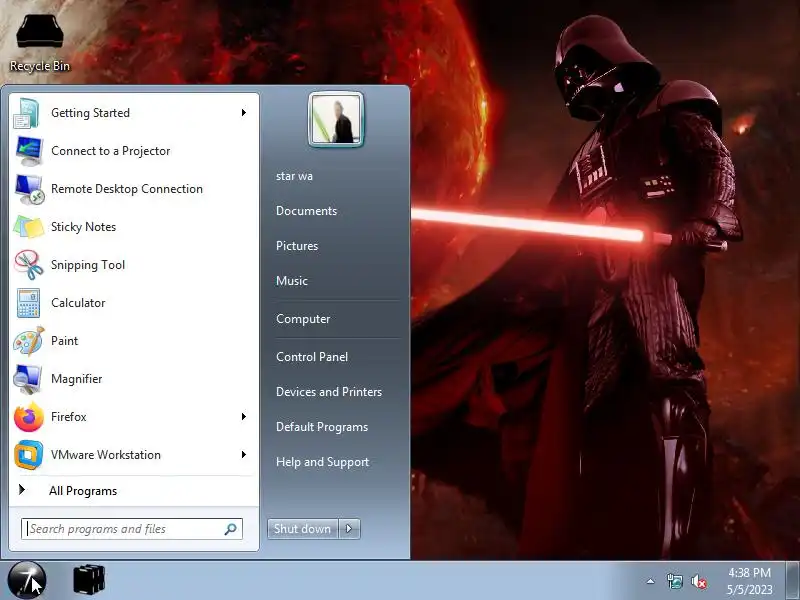Open Devices and Printers
Screen dimensions: 800x600
(x=329, y=392)
